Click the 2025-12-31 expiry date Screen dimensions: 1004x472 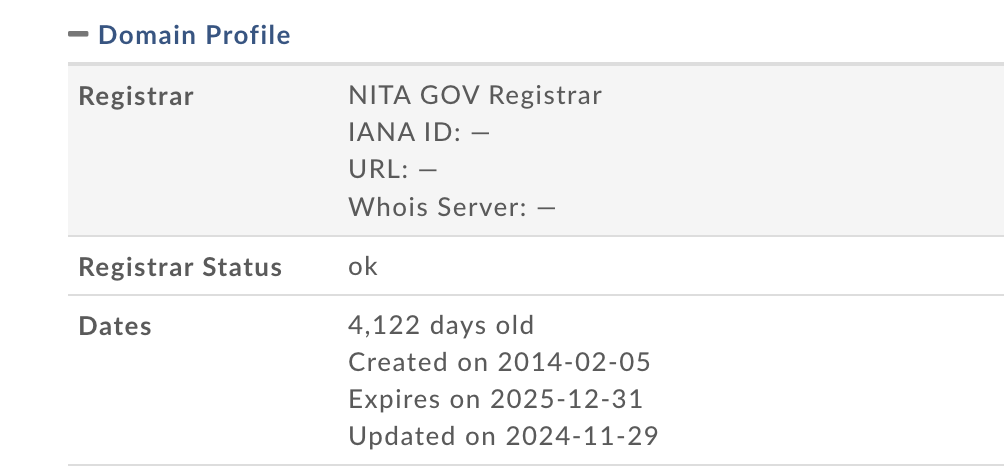(566, 399)
